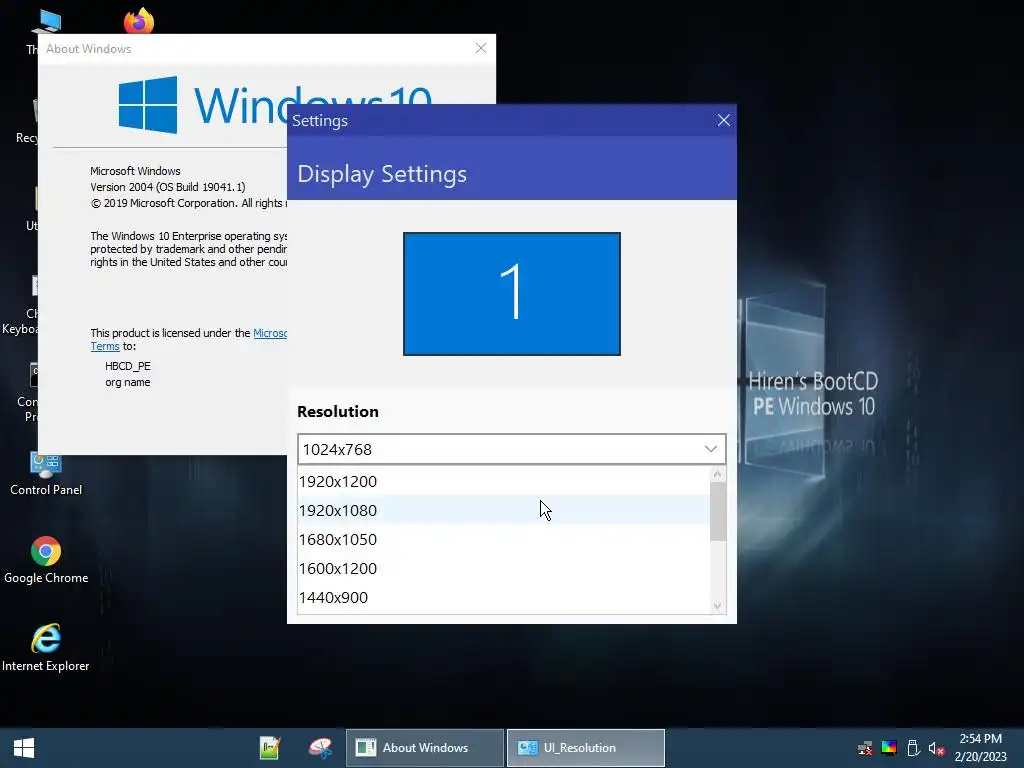Launch the Firefox desktop icon

point(139,21)
